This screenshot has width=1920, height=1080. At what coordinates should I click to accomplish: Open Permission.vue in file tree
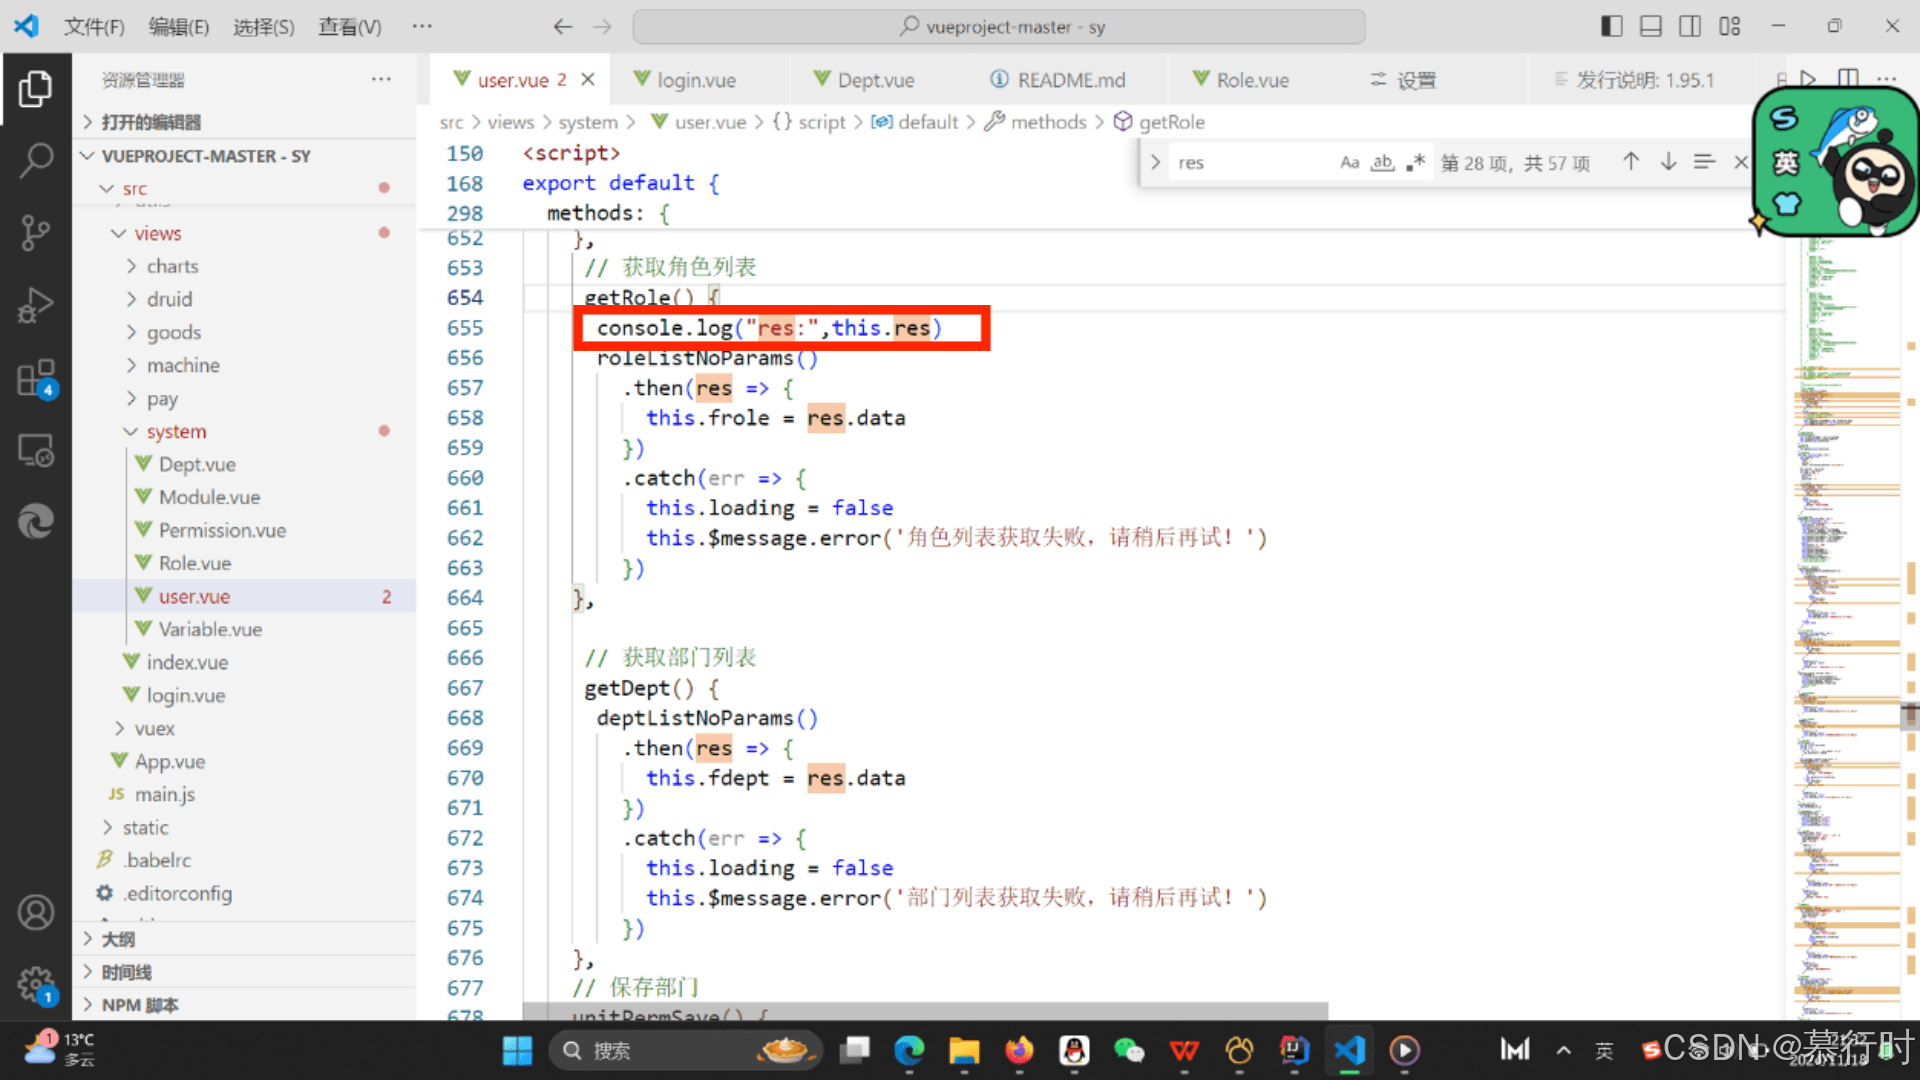(x=222, y=530)
